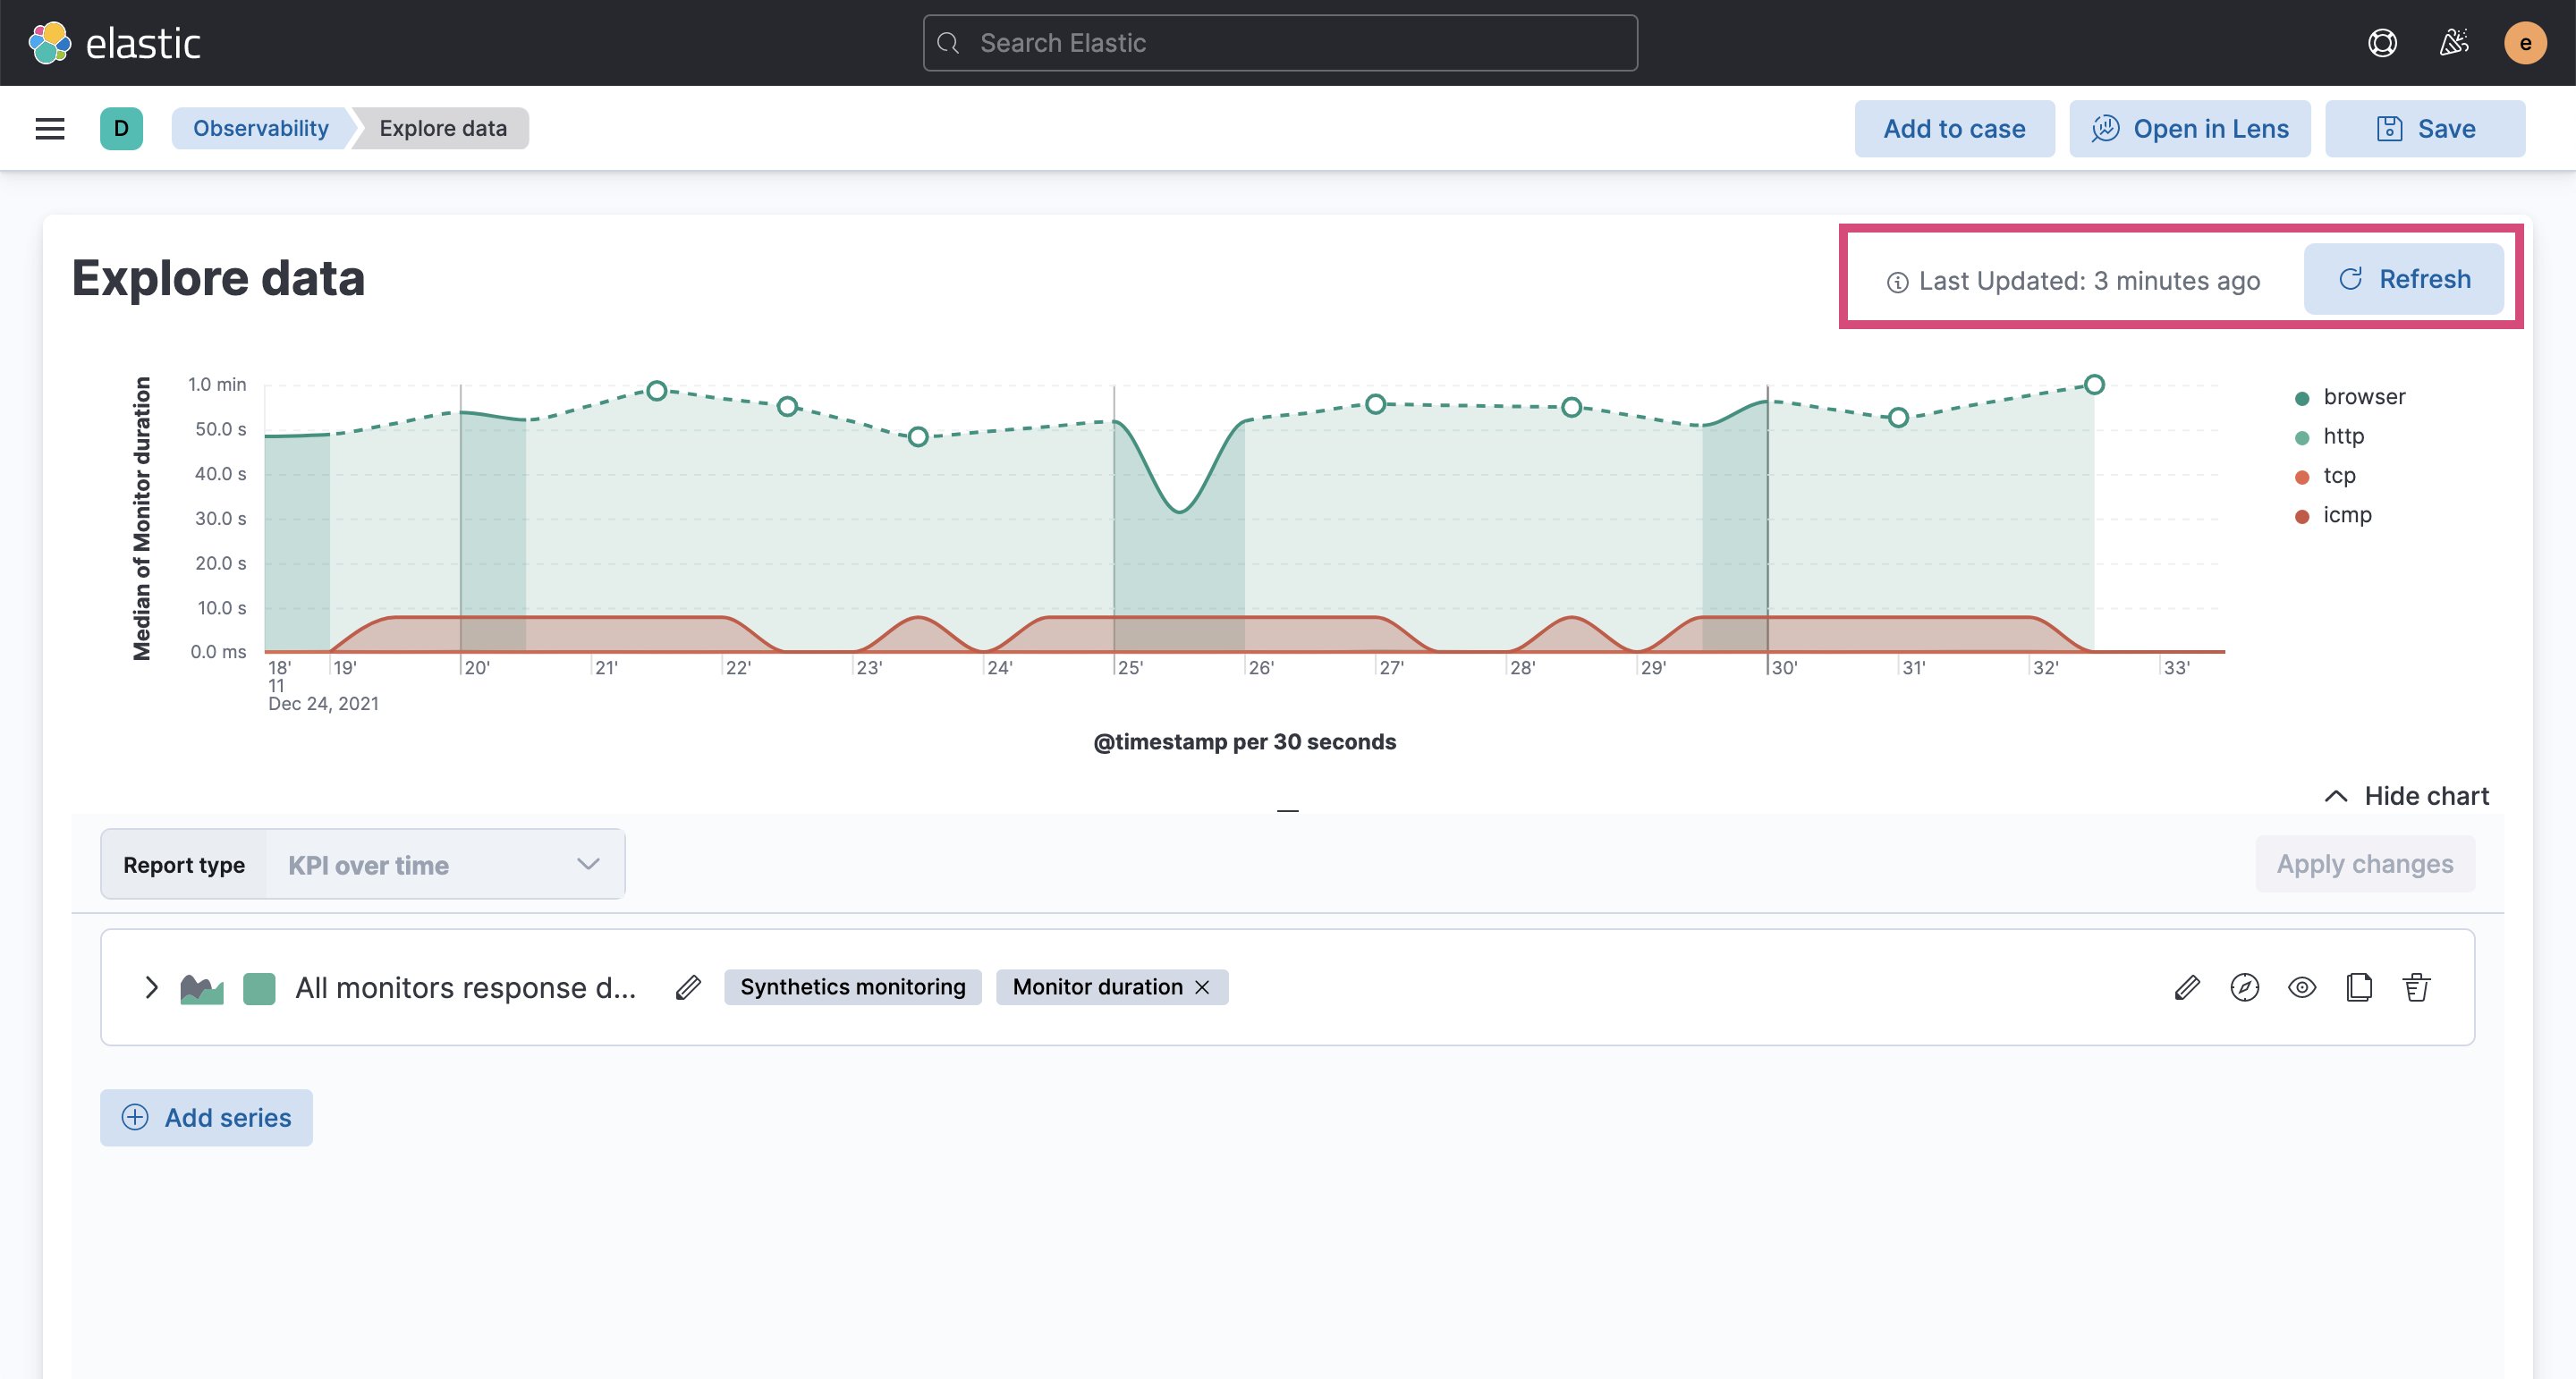This screenshot has height=1379, width=2576.
Task: Focus the Search Elastic field
Action: [1280, 43]
